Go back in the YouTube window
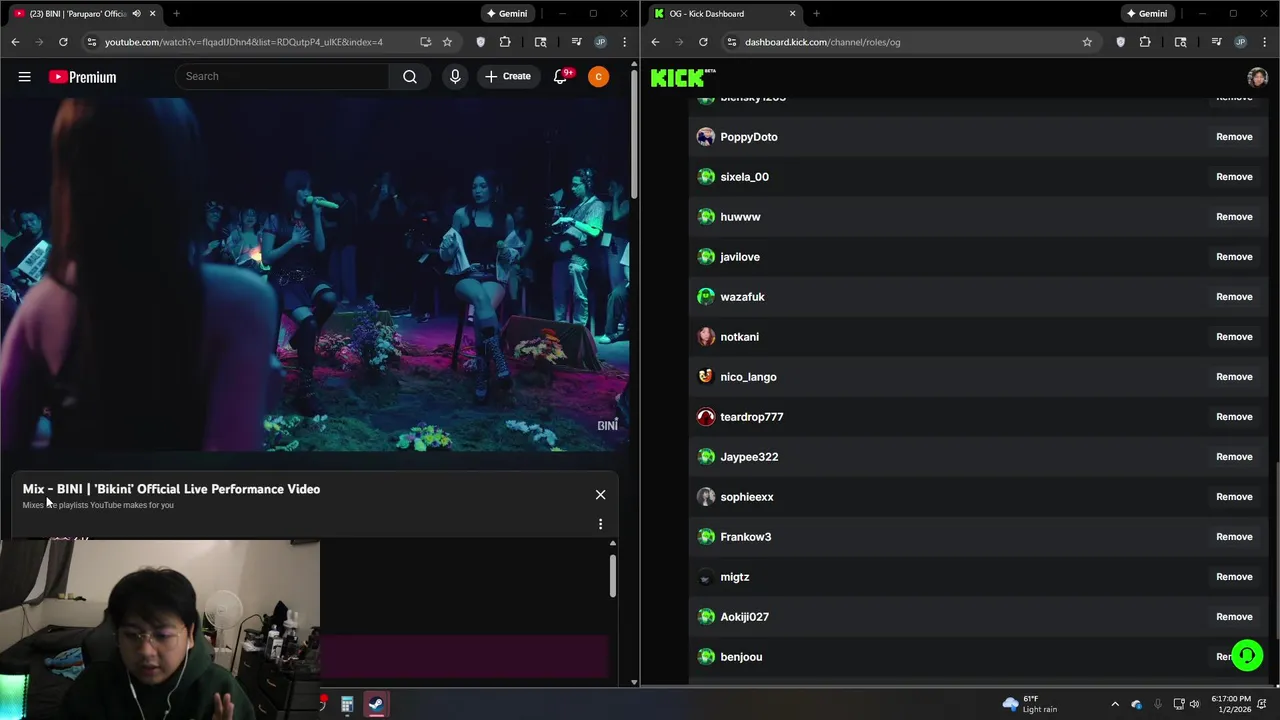The height and width of the screenshot is (720, 1280). [x=15, y=42]
